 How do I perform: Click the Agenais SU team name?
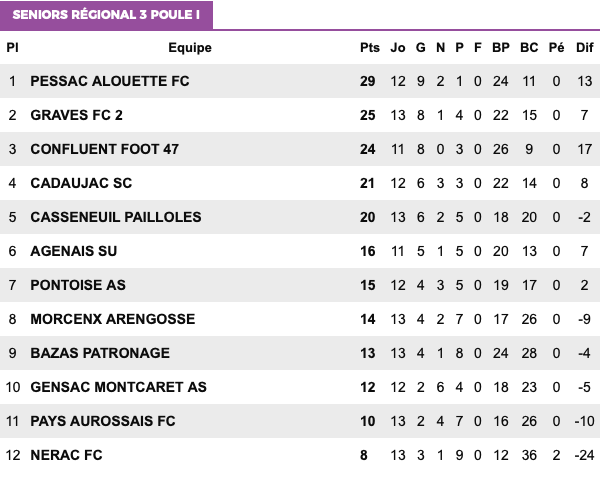tap(76, 251)
